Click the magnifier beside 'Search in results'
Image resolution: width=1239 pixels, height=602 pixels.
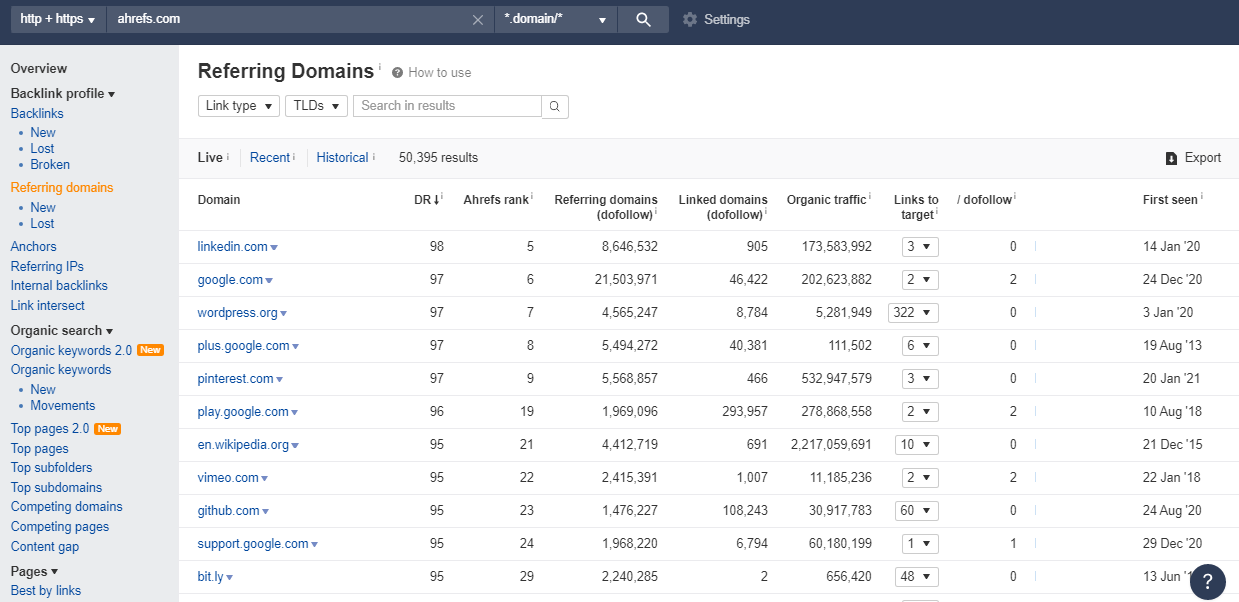pos(555,106)
